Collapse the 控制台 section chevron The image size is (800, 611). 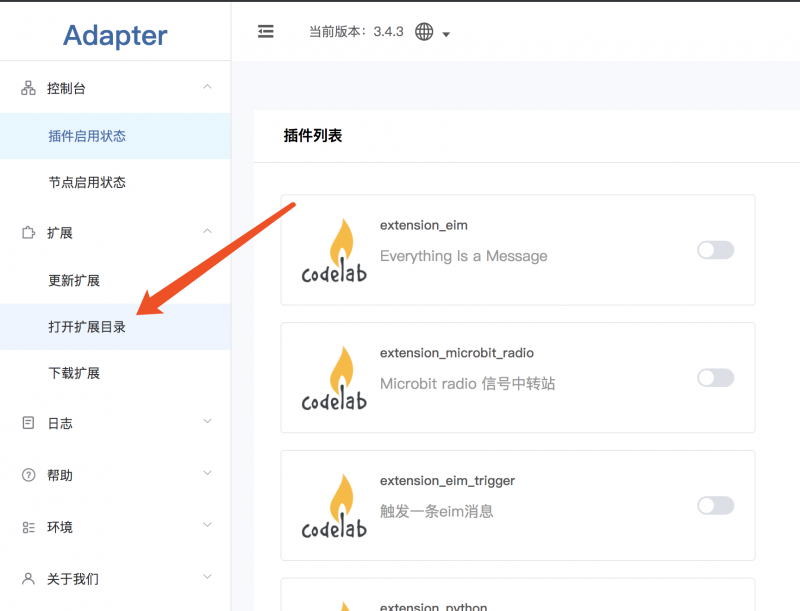[x=207, y=87]
